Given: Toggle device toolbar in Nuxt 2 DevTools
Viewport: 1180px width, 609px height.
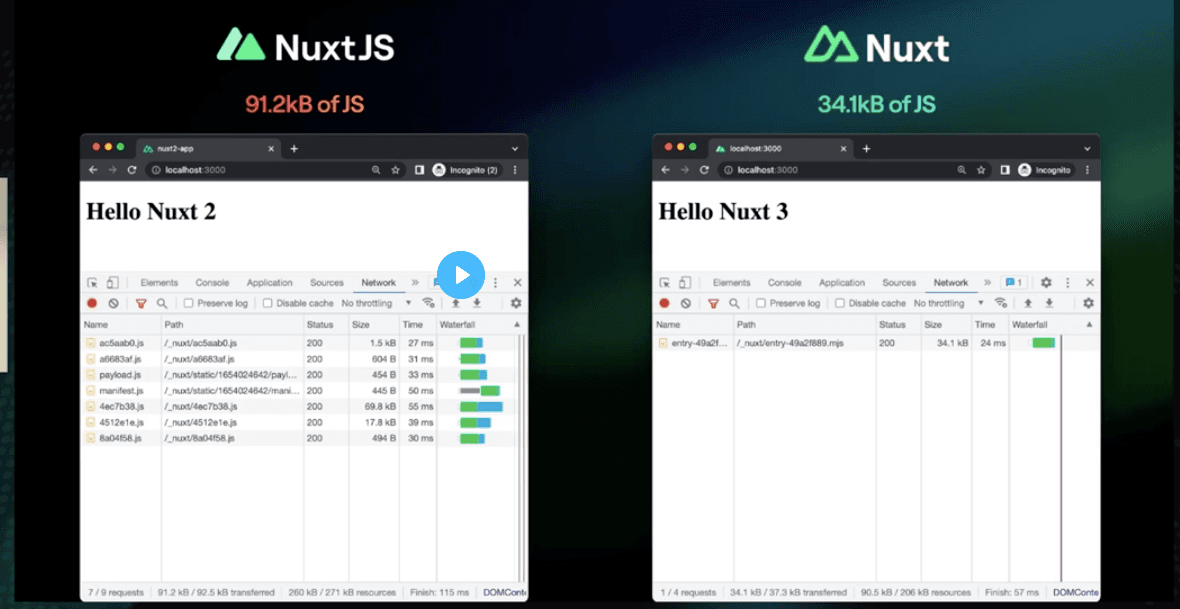Looking at the screenshot, I should [x=112, y=283].
